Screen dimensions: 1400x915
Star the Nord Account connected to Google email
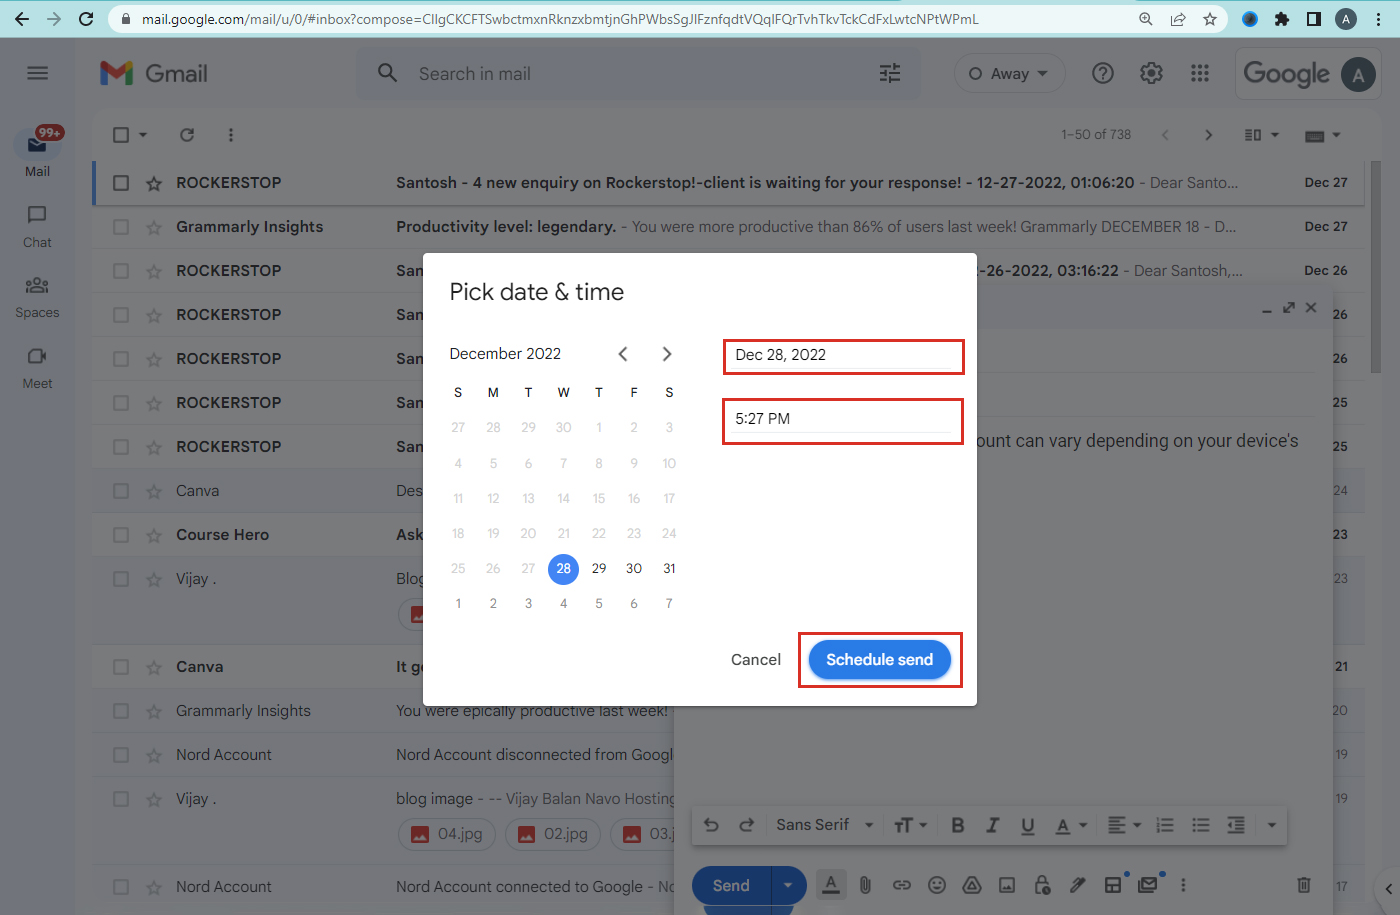click(154, 887)
